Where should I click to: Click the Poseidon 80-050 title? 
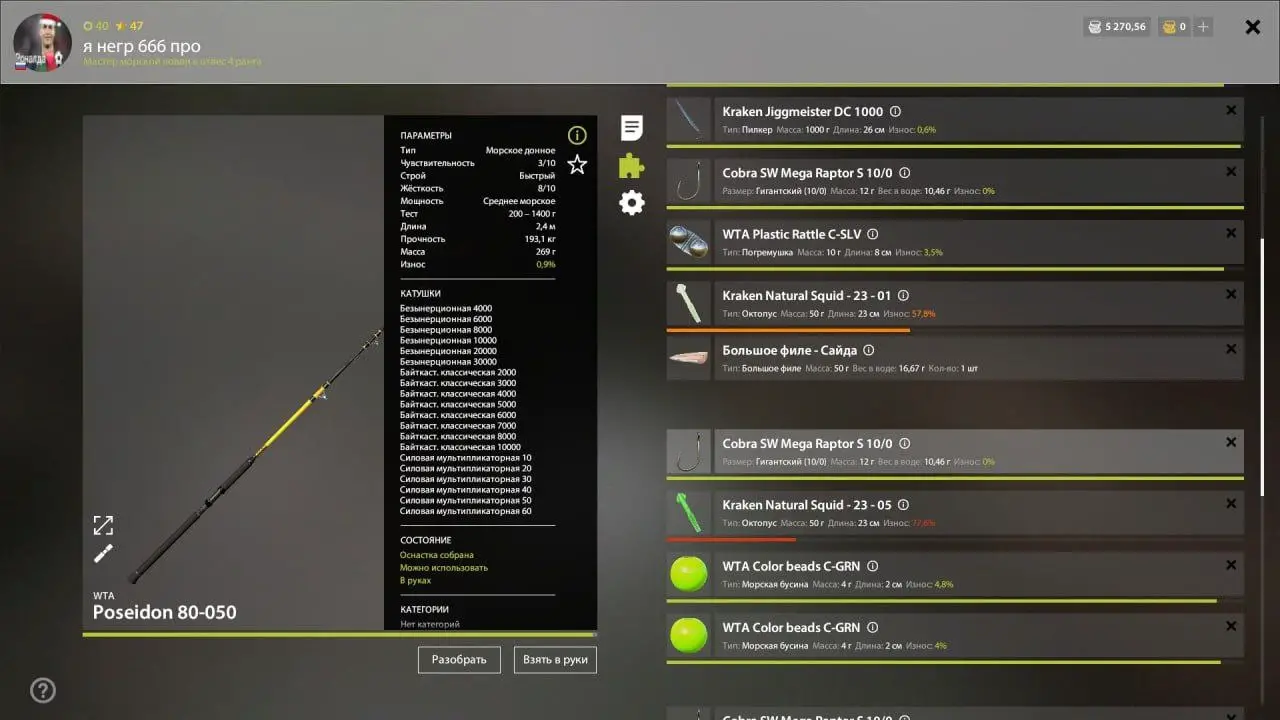point(165,612)
